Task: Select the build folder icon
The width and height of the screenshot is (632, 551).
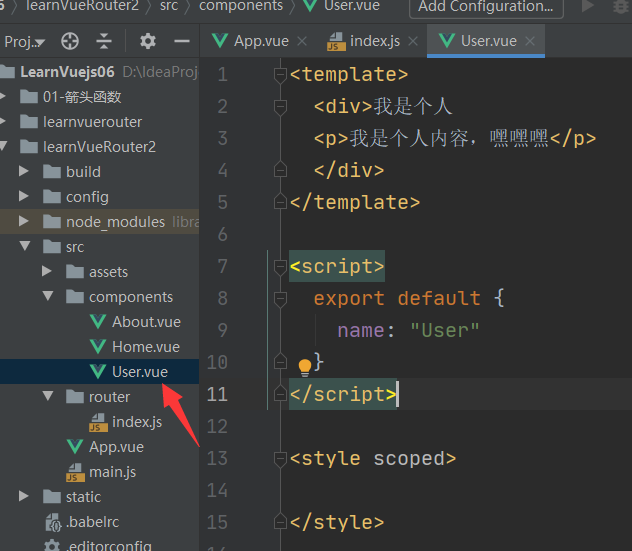Action: [x=52, y=172]
